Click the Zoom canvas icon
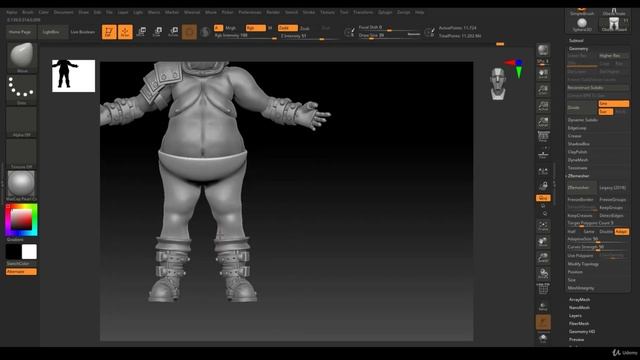 543,90
